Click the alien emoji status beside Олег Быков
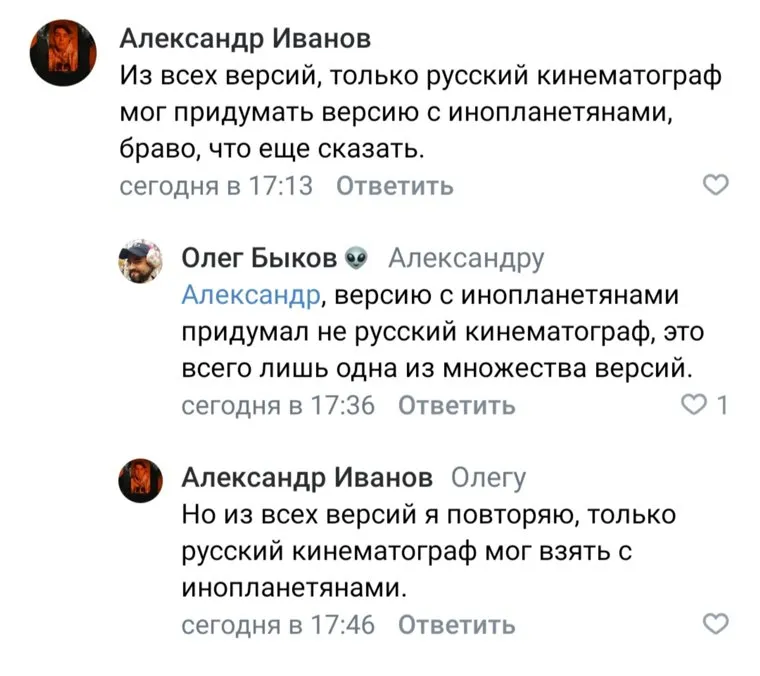 (355, 260)
